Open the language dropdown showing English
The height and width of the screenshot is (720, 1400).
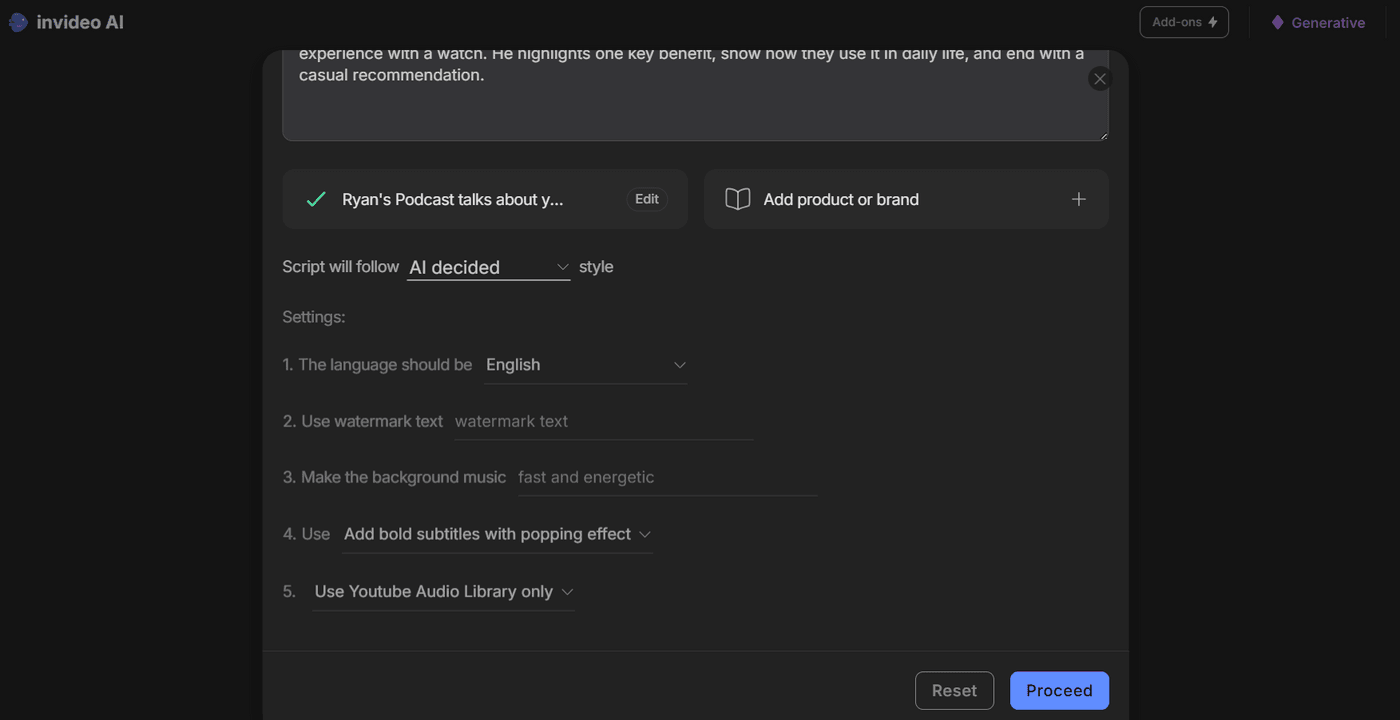[585, 365]
